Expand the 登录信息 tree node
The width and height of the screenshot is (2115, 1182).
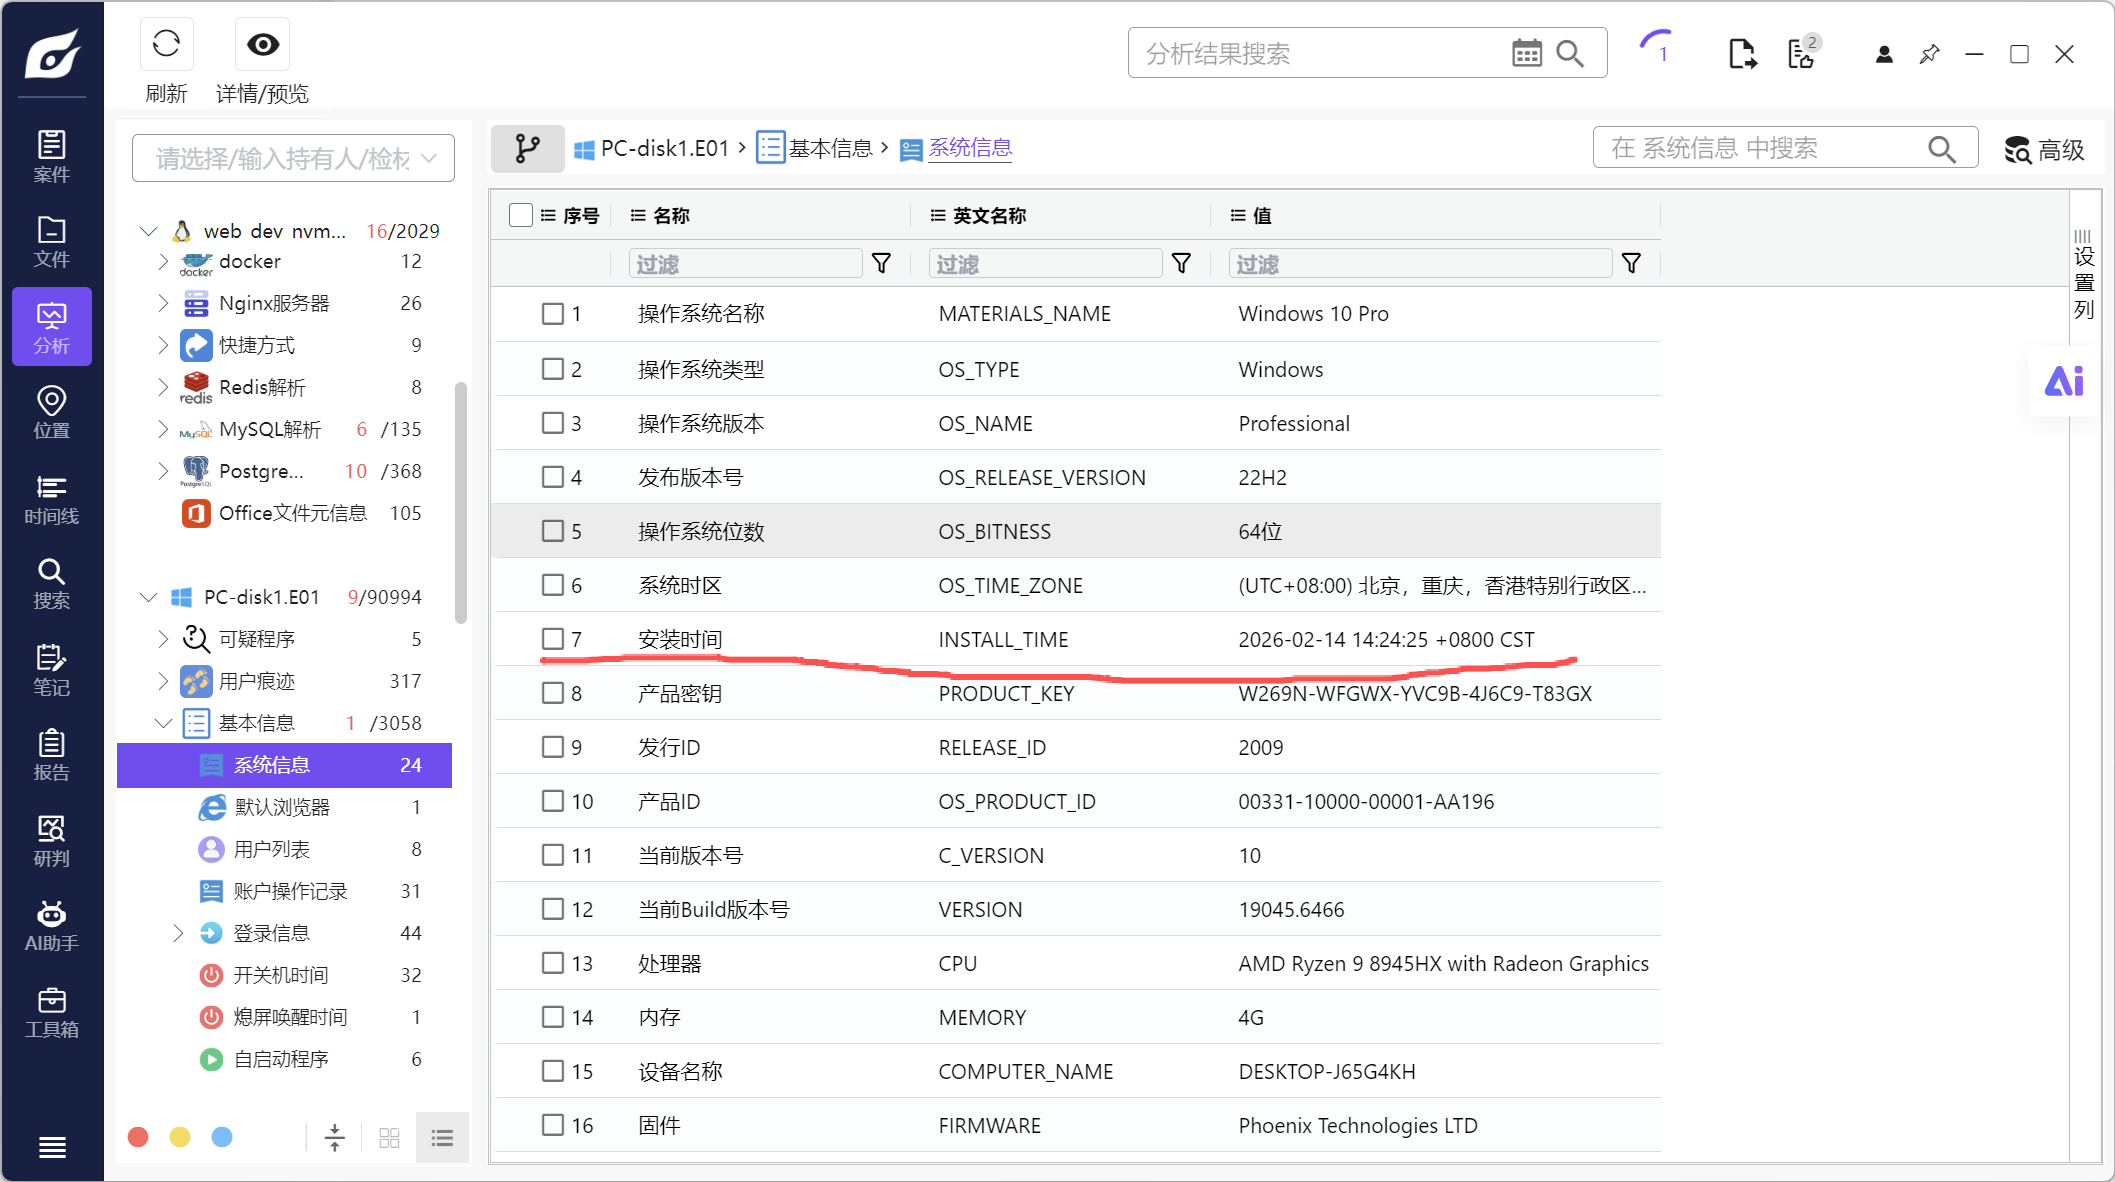coord(178,933)
